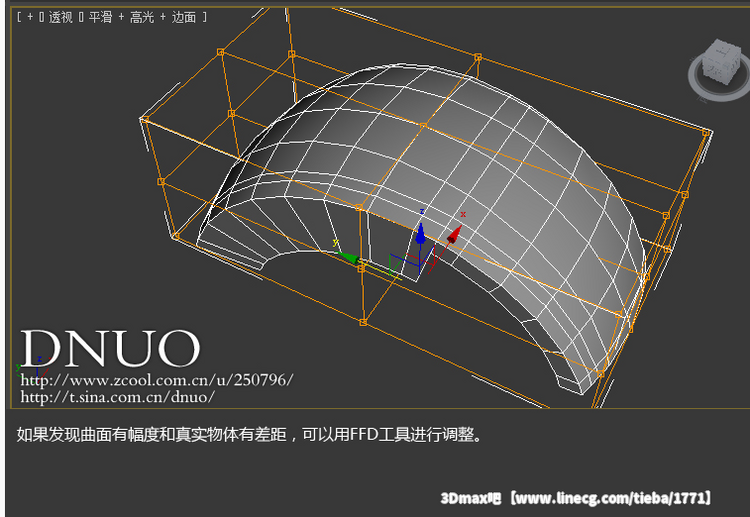Open the 透视 perspective view menu

pyautogui.click(x=60, y=17)
